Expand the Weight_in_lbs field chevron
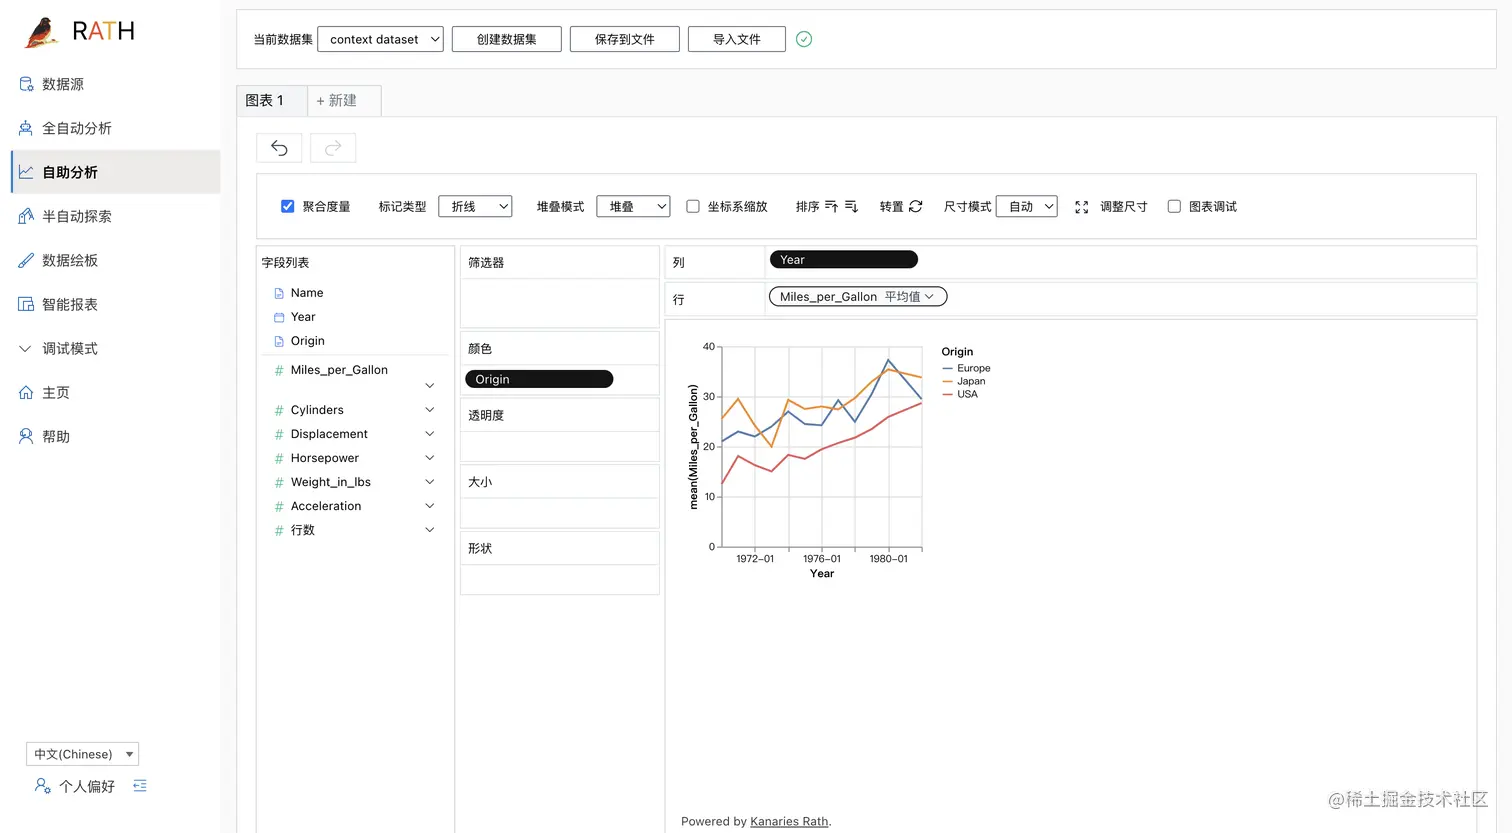Image resolution: width=1512 pixels, height=833 pixels. [430, 482]
